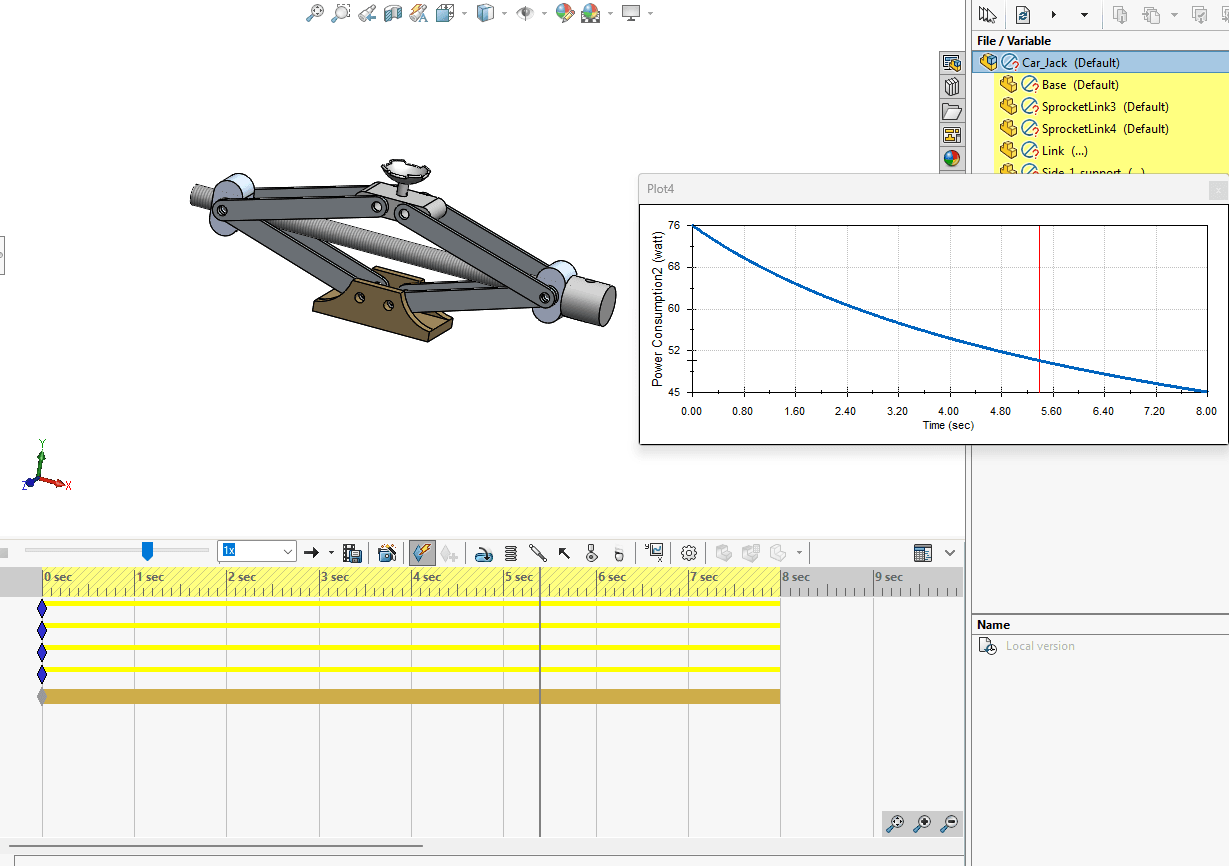Open the Save Animation tool

(x=352, y=553)
